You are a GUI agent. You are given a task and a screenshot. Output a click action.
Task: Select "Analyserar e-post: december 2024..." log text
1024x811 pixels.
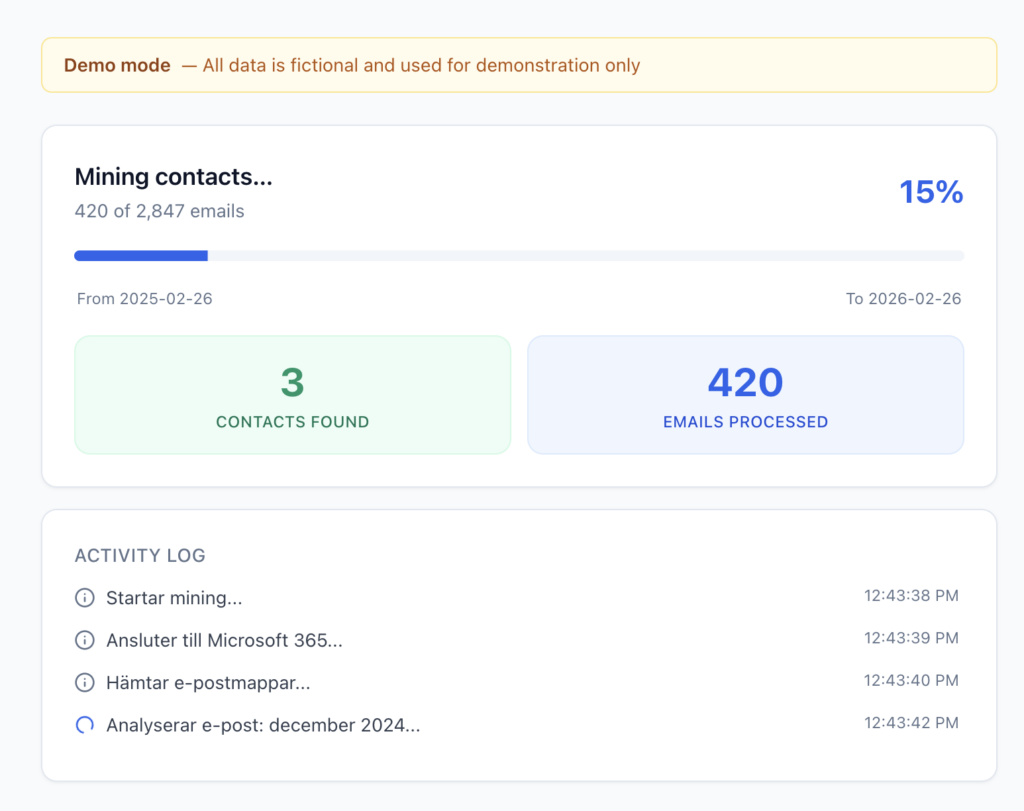point(263,726)
